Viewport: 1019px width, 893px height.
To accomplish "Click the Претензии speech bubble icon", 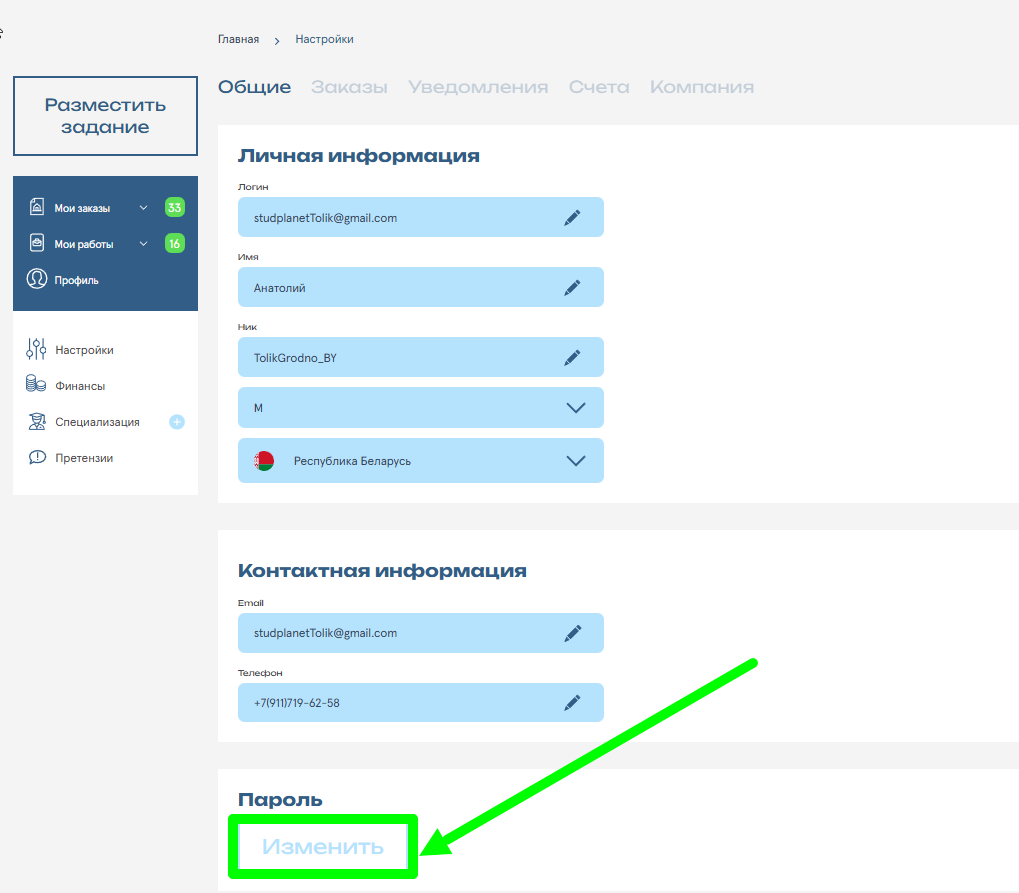I will tap(37, 458).
